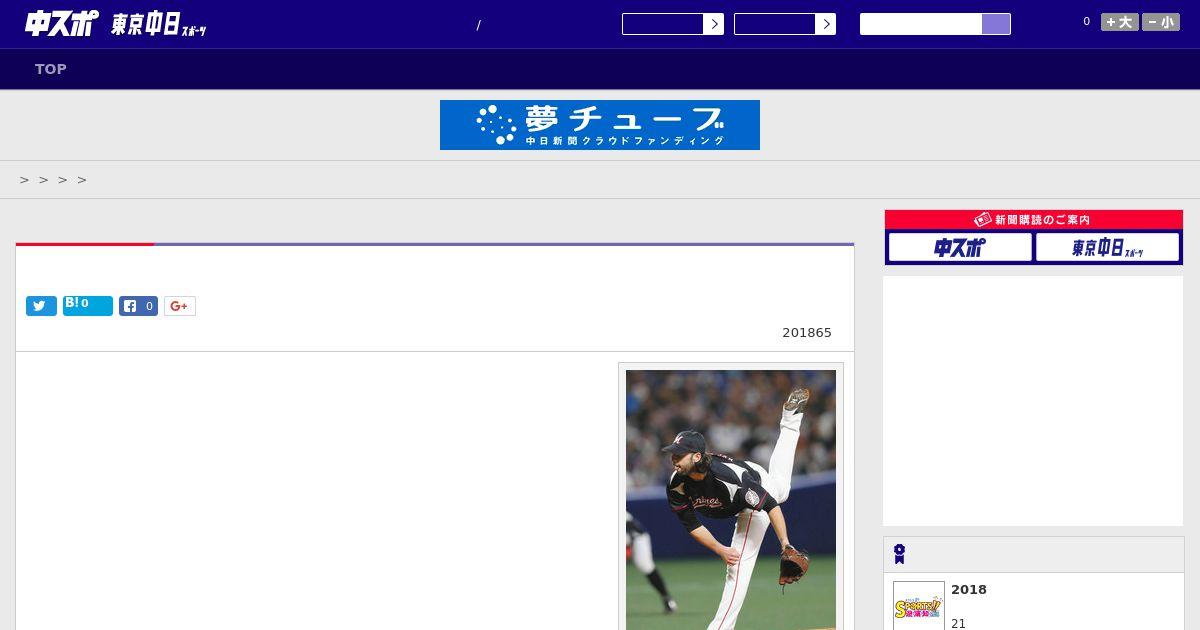
Task: Share the article on Google+
Action: [180, 306]
